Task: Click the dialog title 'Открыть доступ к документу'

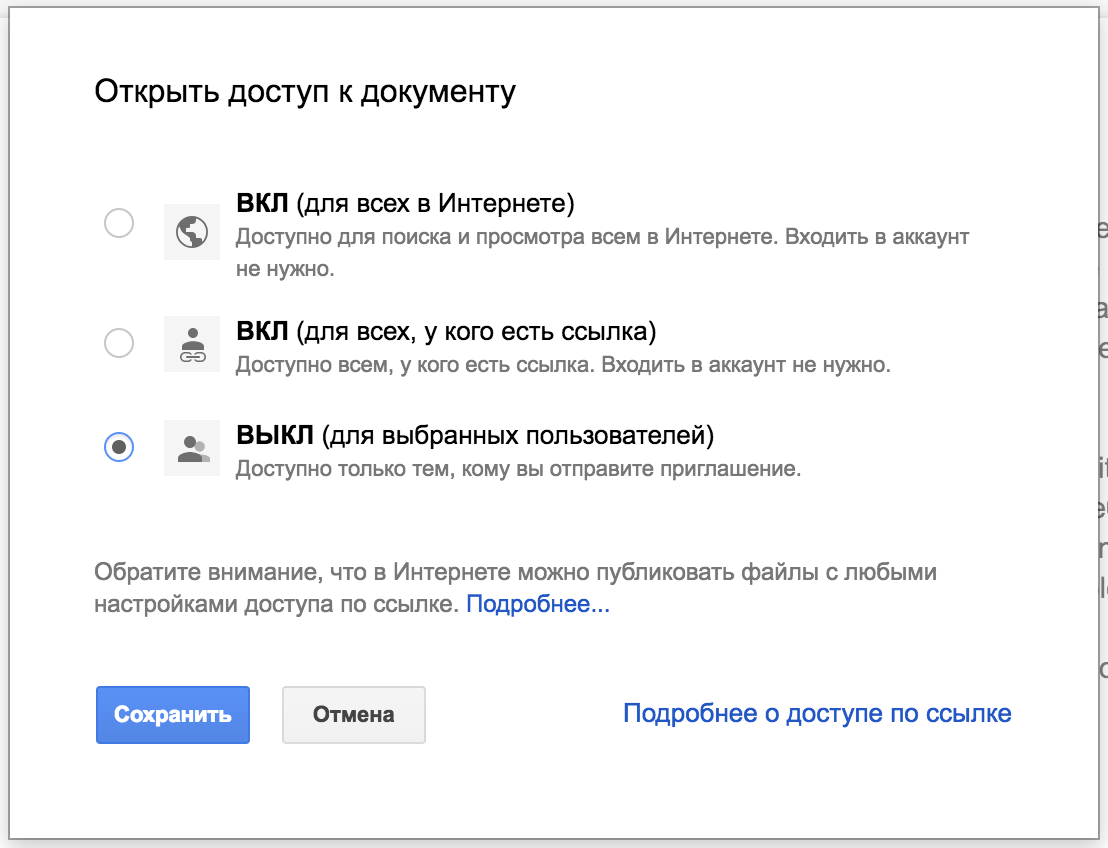Action: tap(304, 91)
